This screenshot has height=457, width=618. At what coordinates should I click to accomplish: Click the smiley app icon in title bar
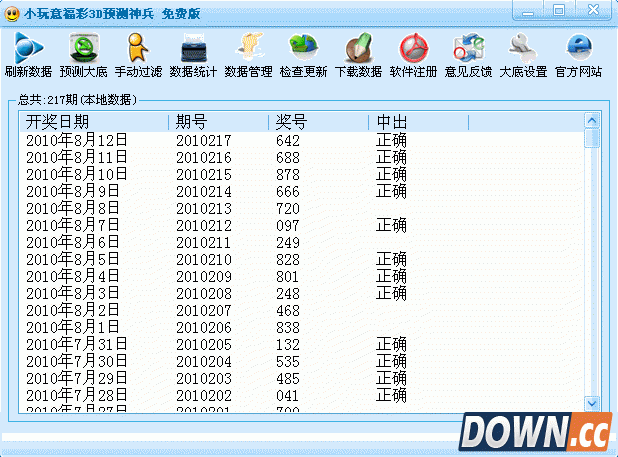point(12,14)
